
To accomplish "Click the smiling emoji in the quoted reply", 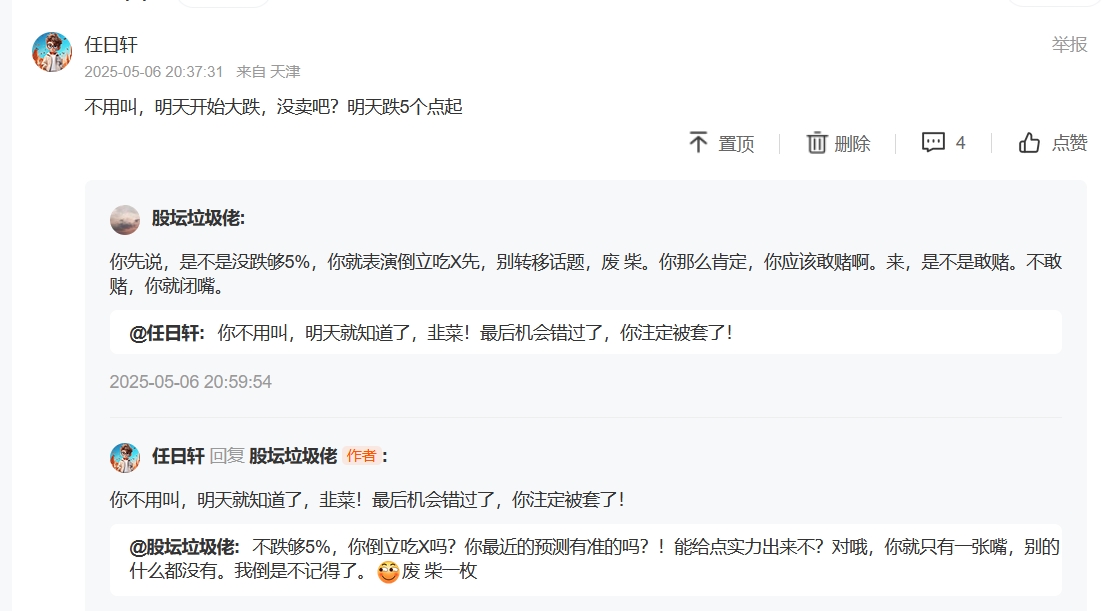I will coord(388,571).
